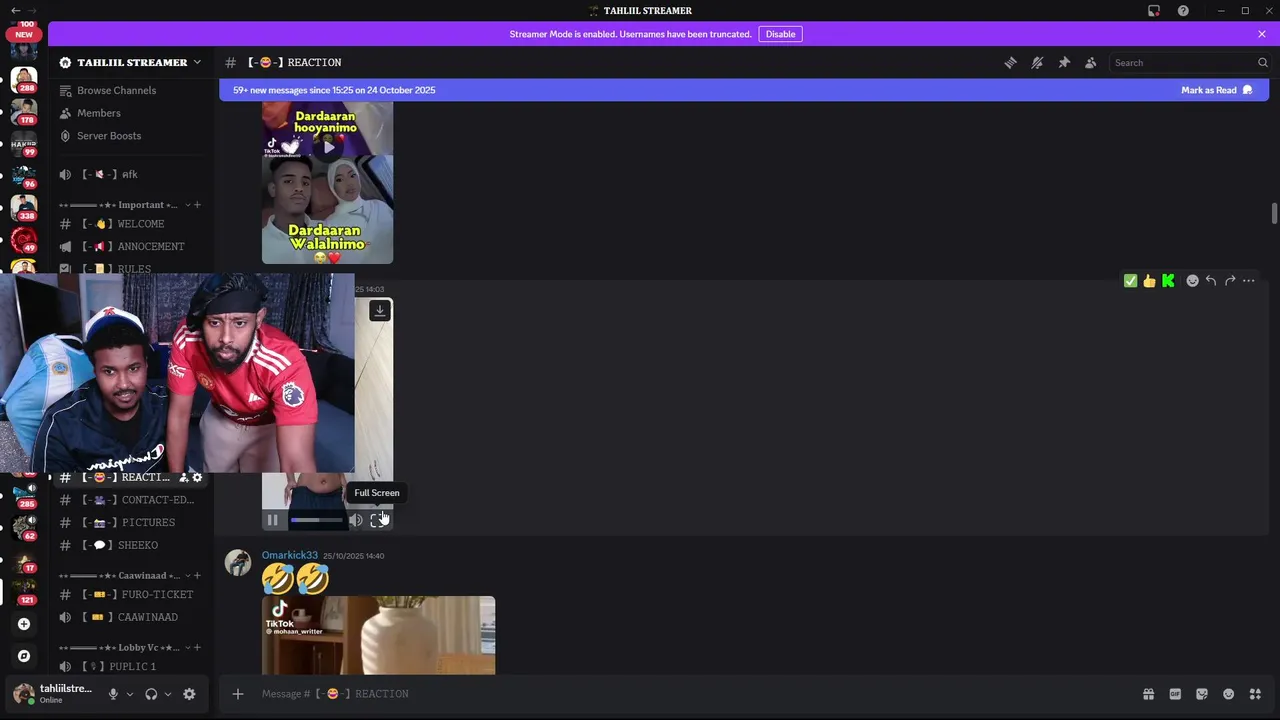Toggle microphone mute in user panel
Viewport: 1280px width, 720px height.
pos(113,694)
